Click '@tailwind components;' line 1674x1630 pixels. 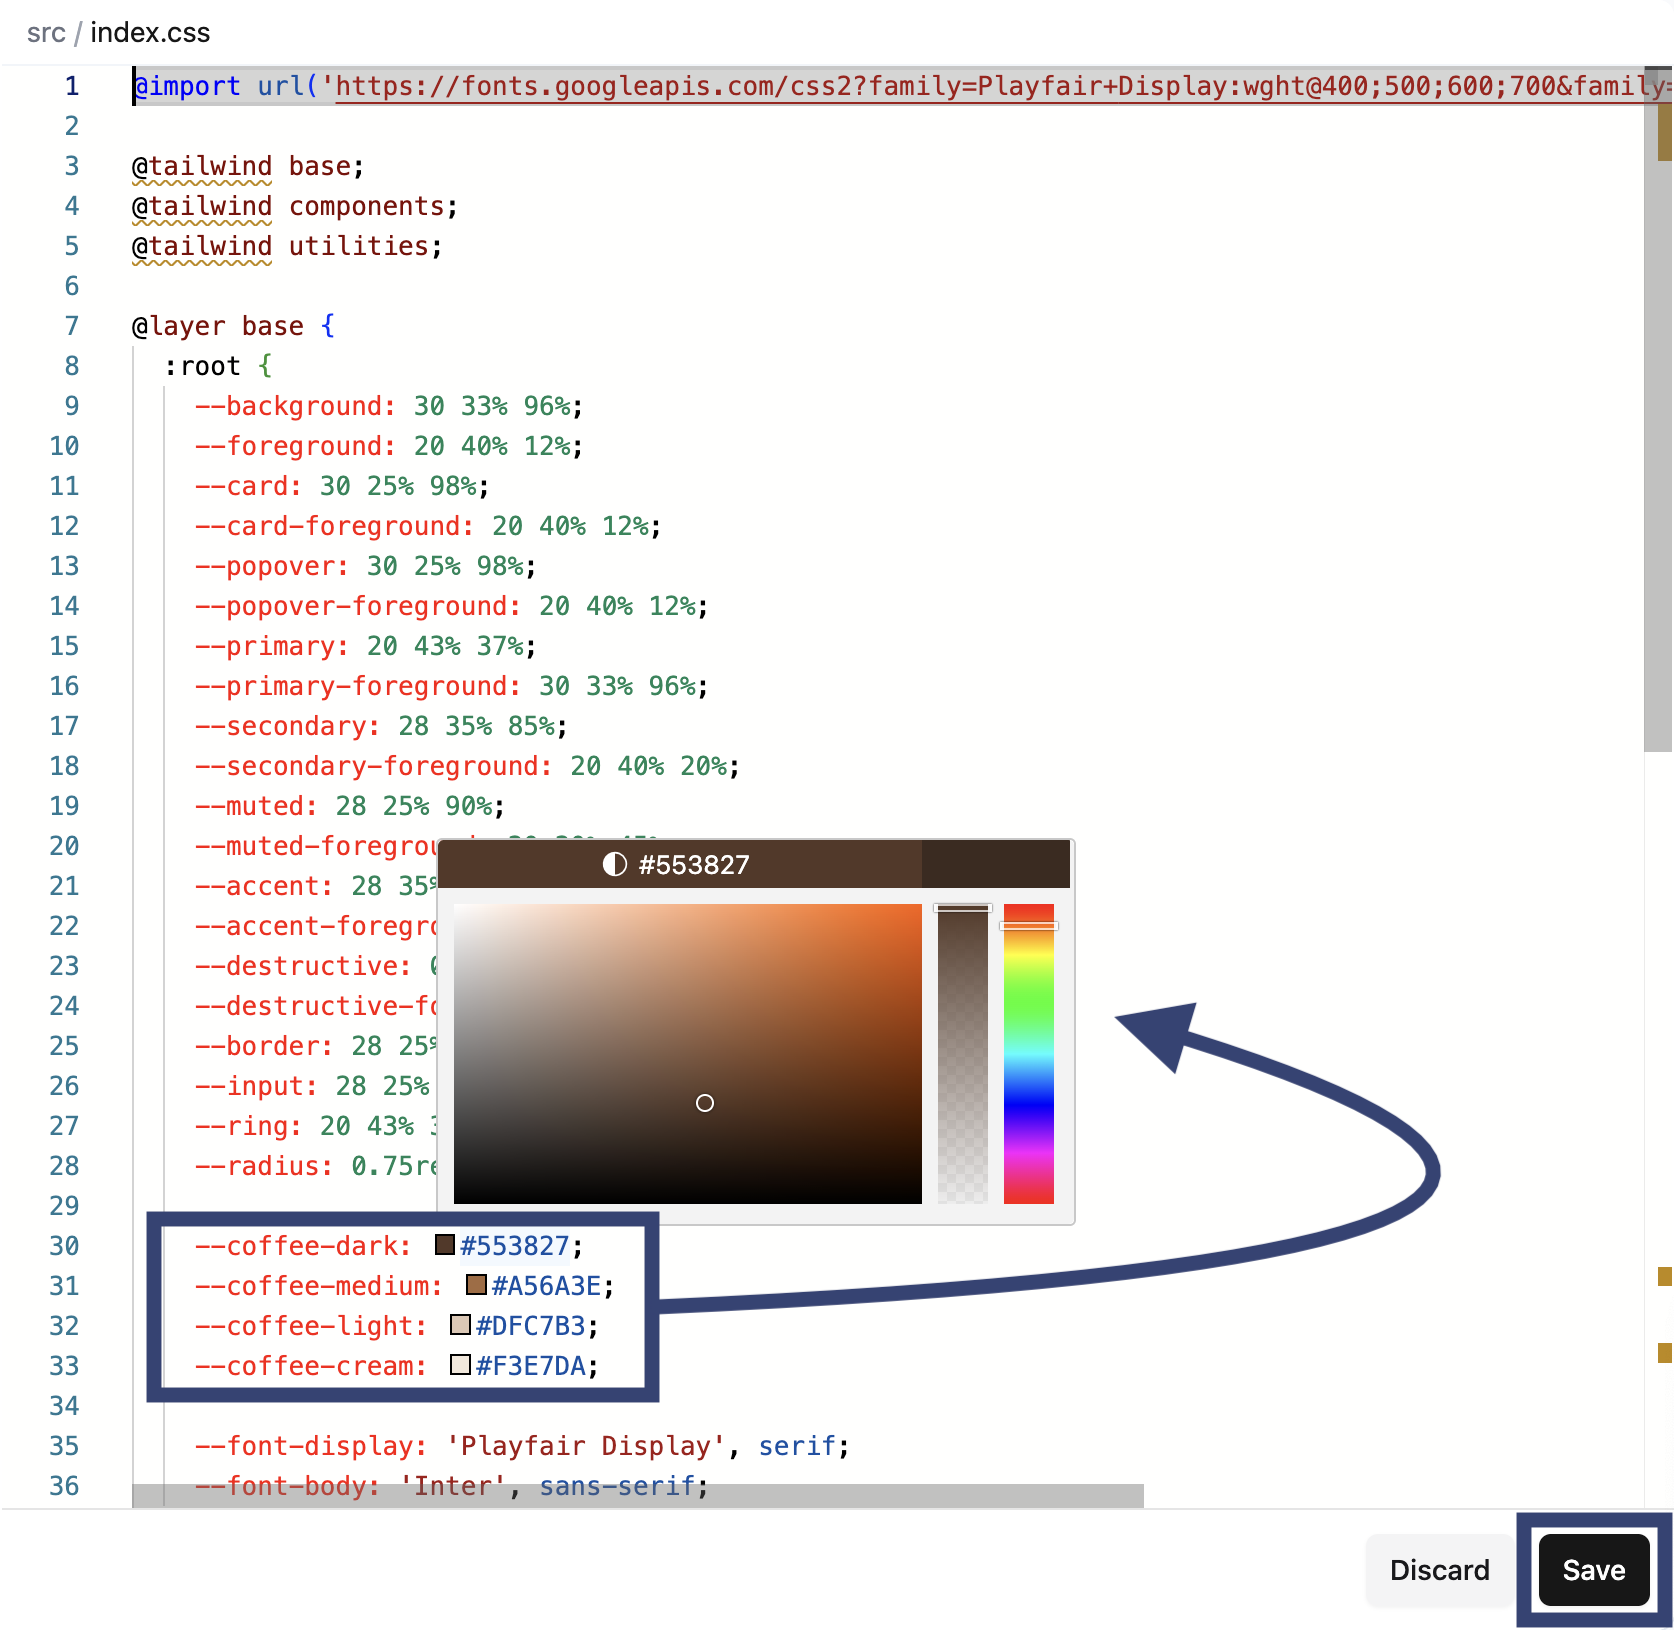pos(295,206)
